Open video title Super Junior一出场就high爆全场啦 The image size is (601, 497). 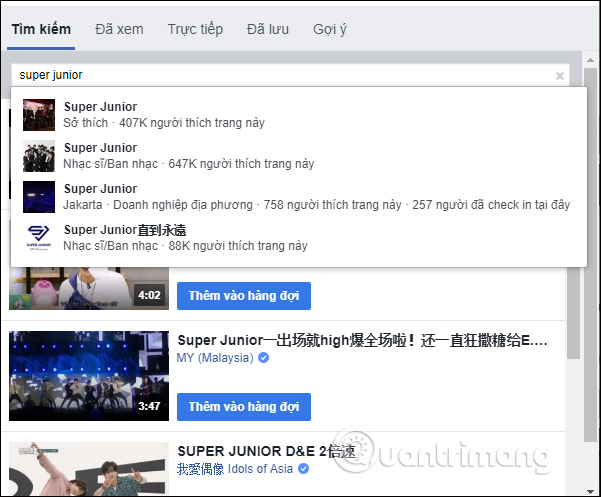pos(362,340)
